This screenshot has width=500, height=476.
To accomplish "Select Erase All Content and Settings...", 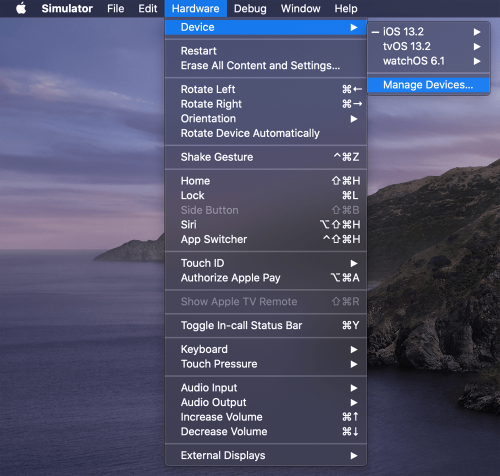I will coord(266,66).
